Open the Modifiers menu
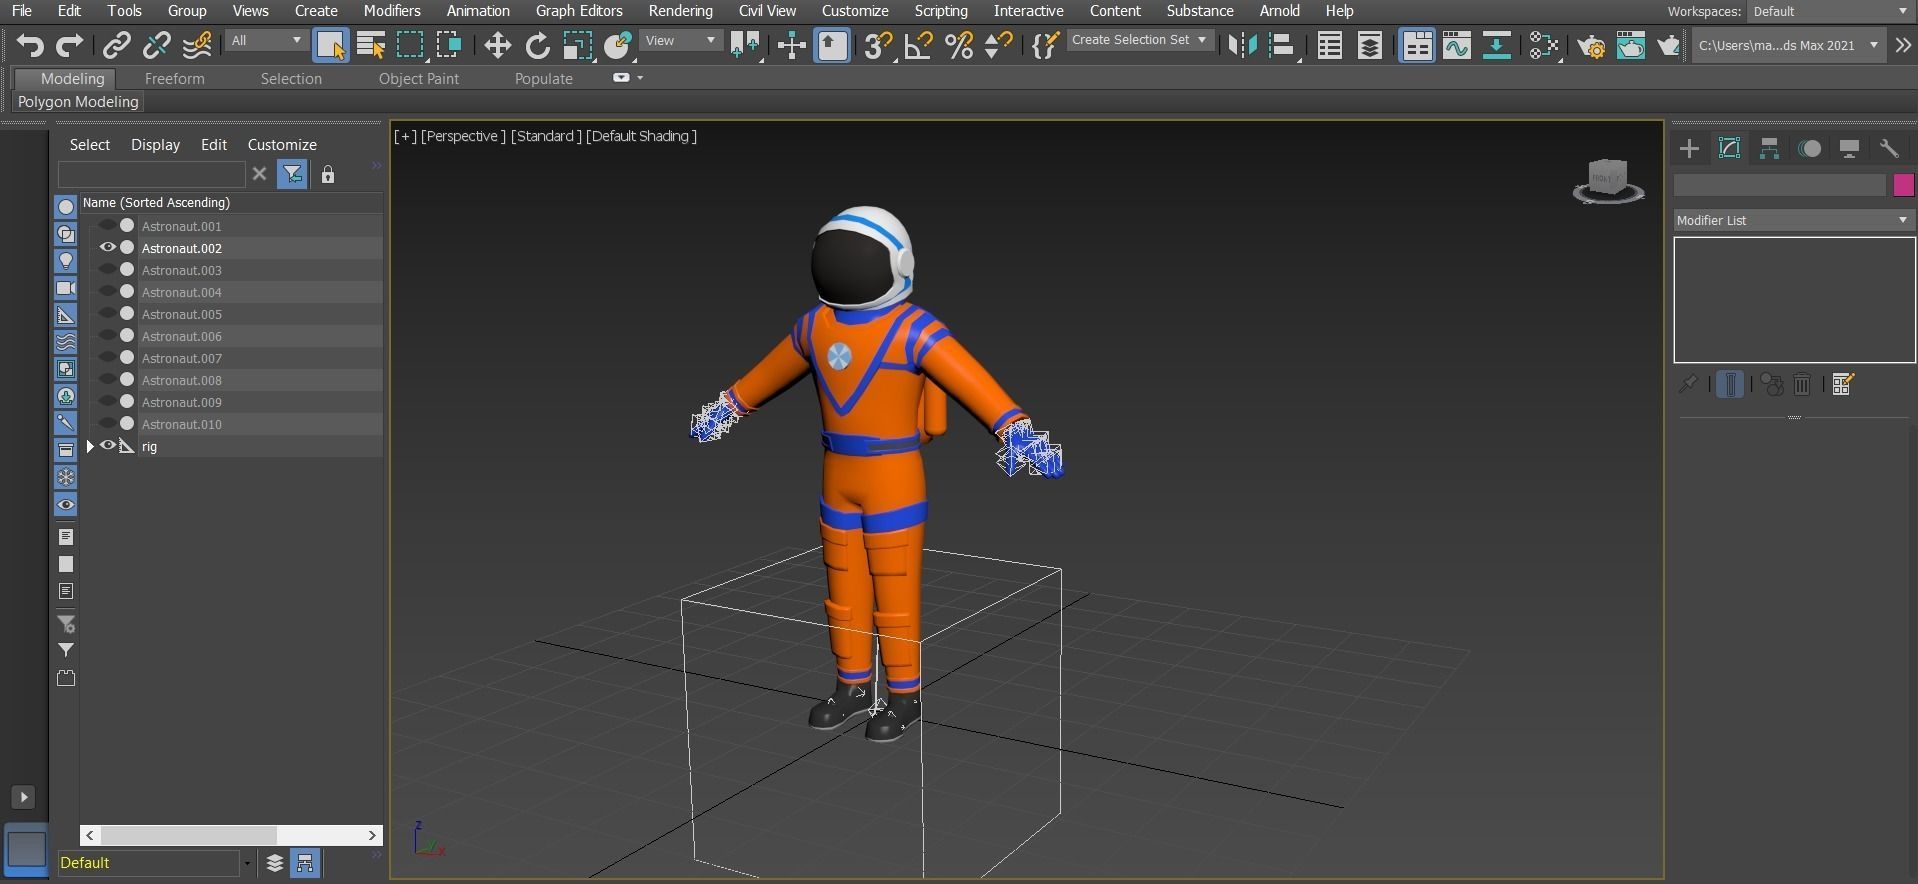The image size is (1918, 884). (x=392, y=11)
